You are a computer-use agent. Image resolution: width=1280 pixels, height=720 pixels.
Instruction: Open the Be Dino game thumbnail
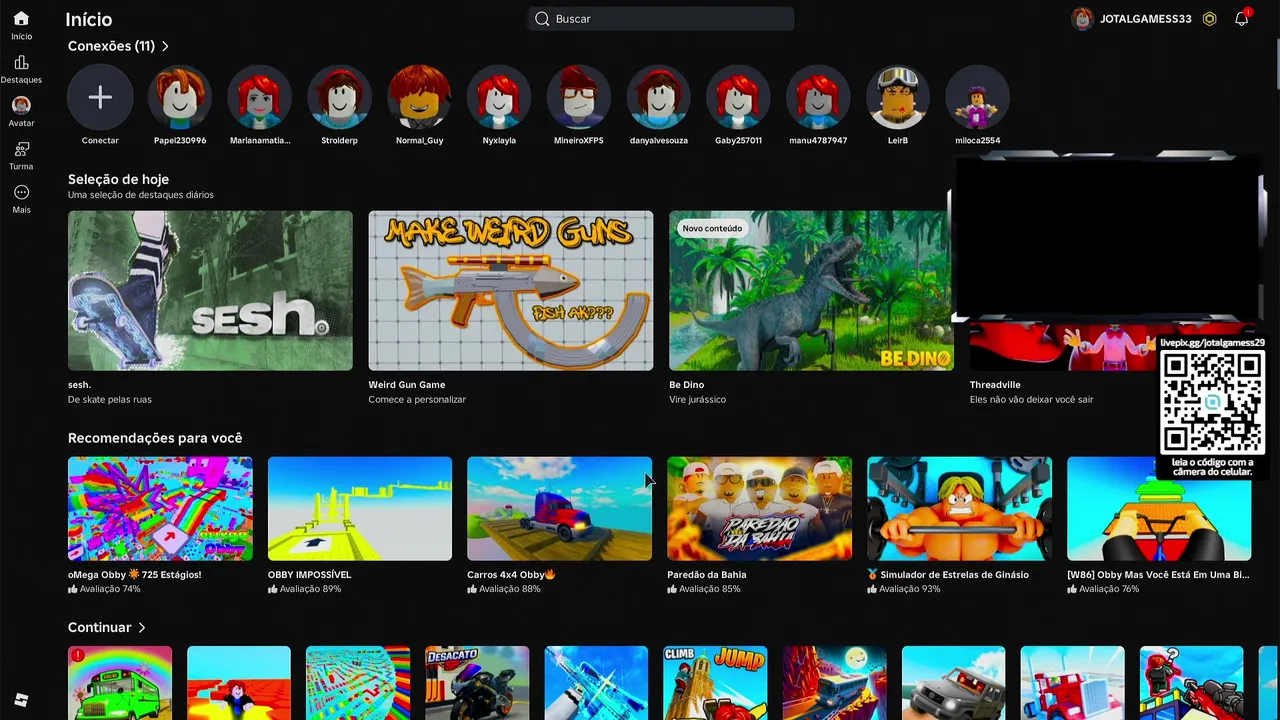(811, 290)
